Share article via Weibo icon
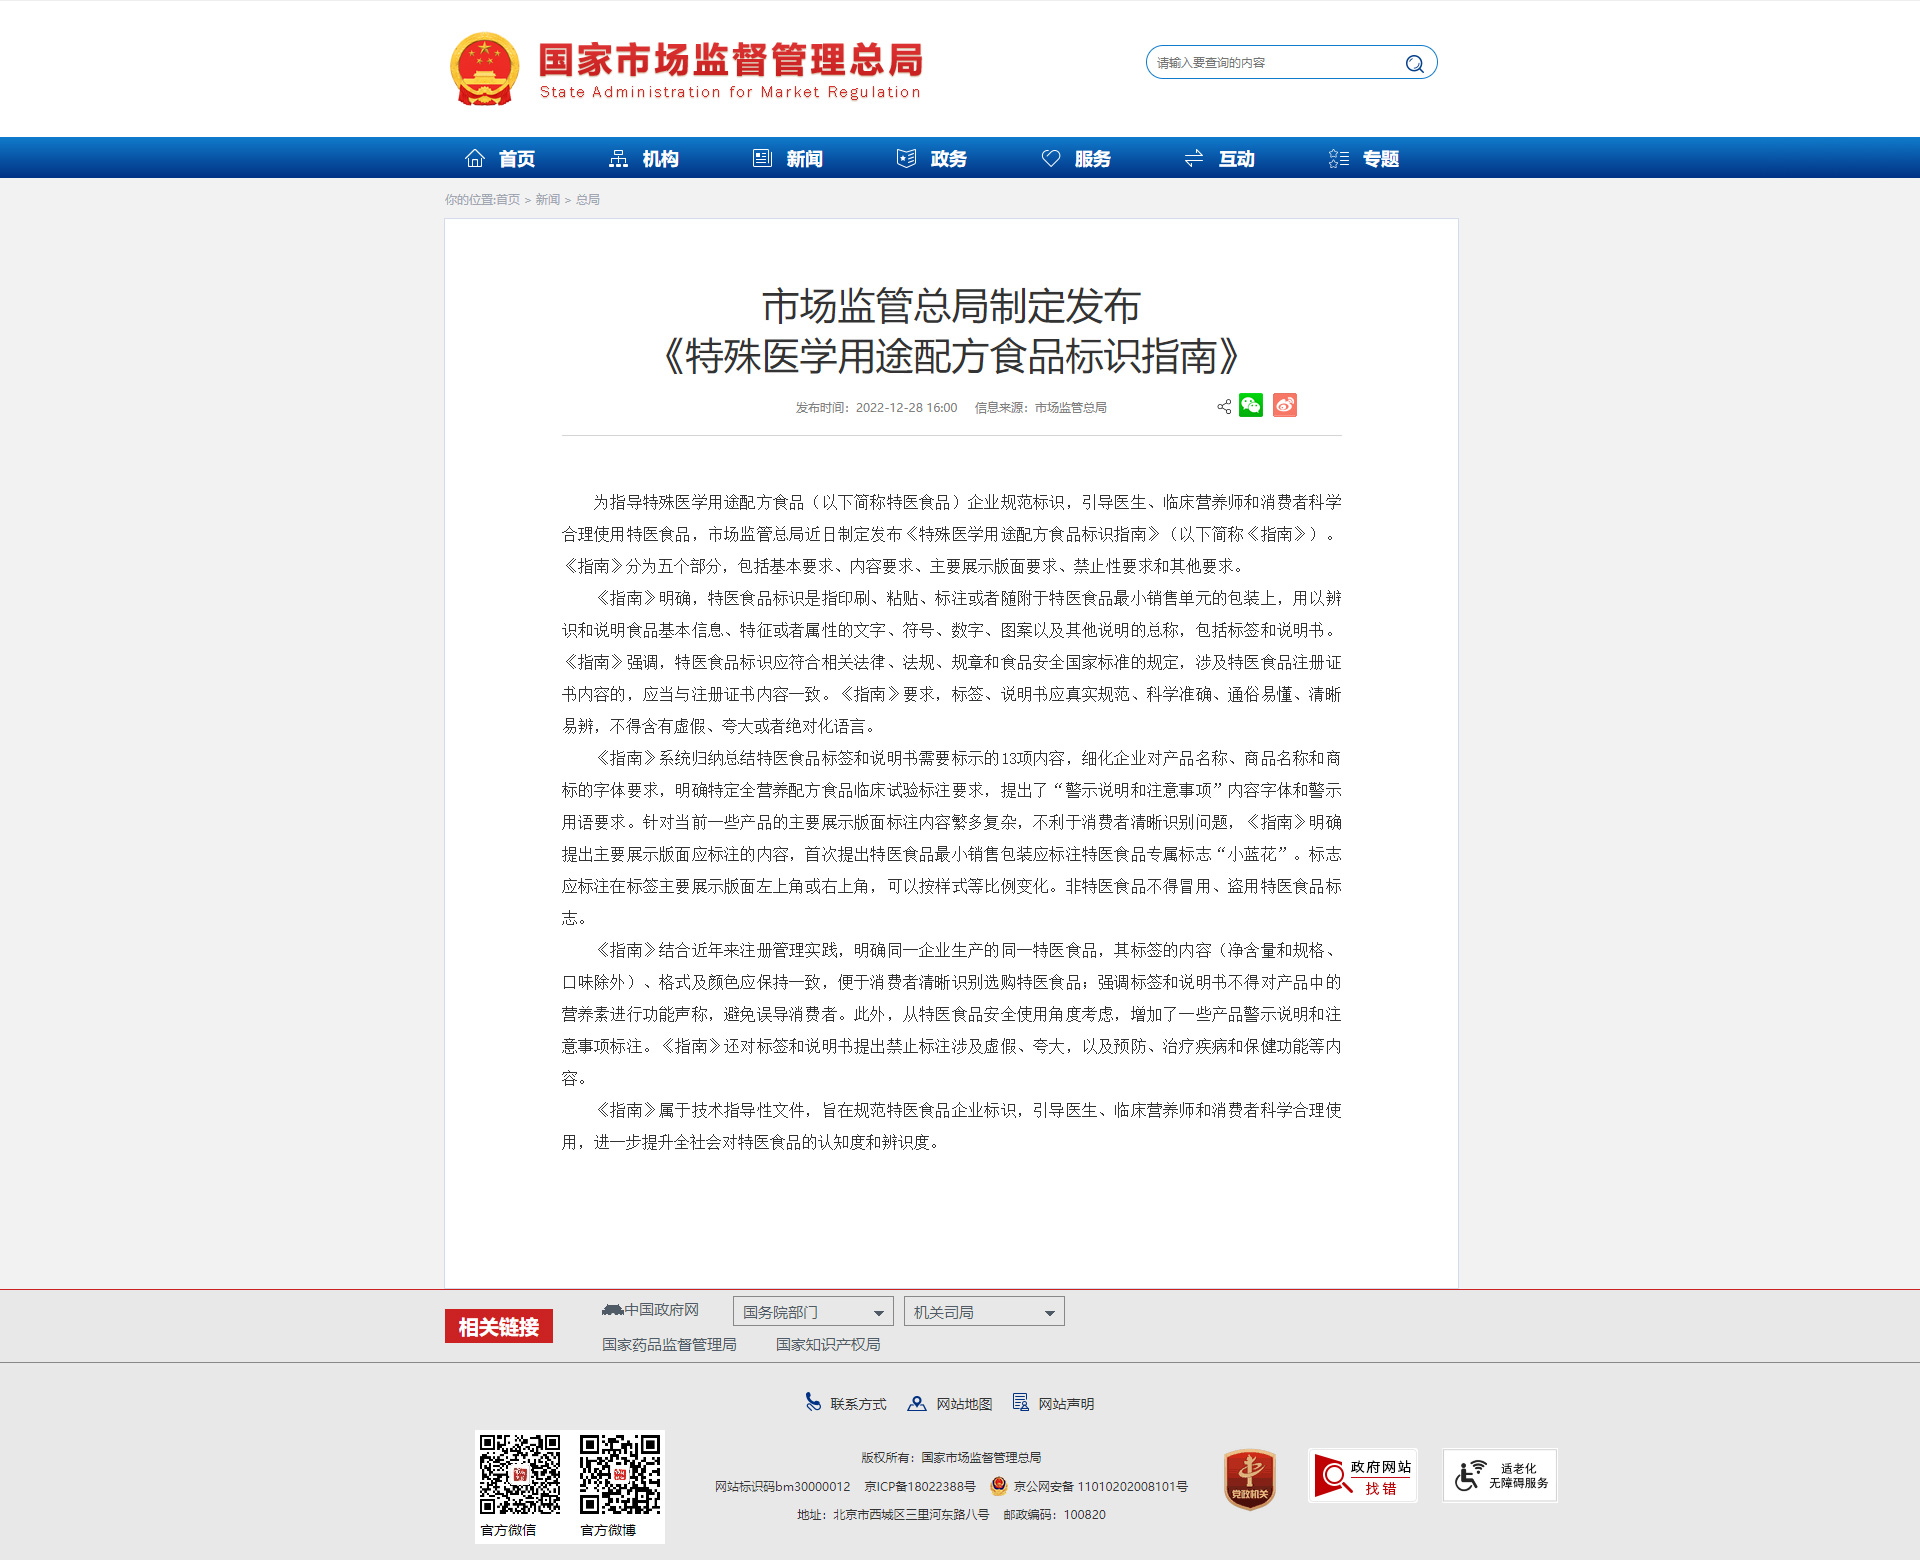Viewport: 1920px width, 1560px height. [1285, 405]
